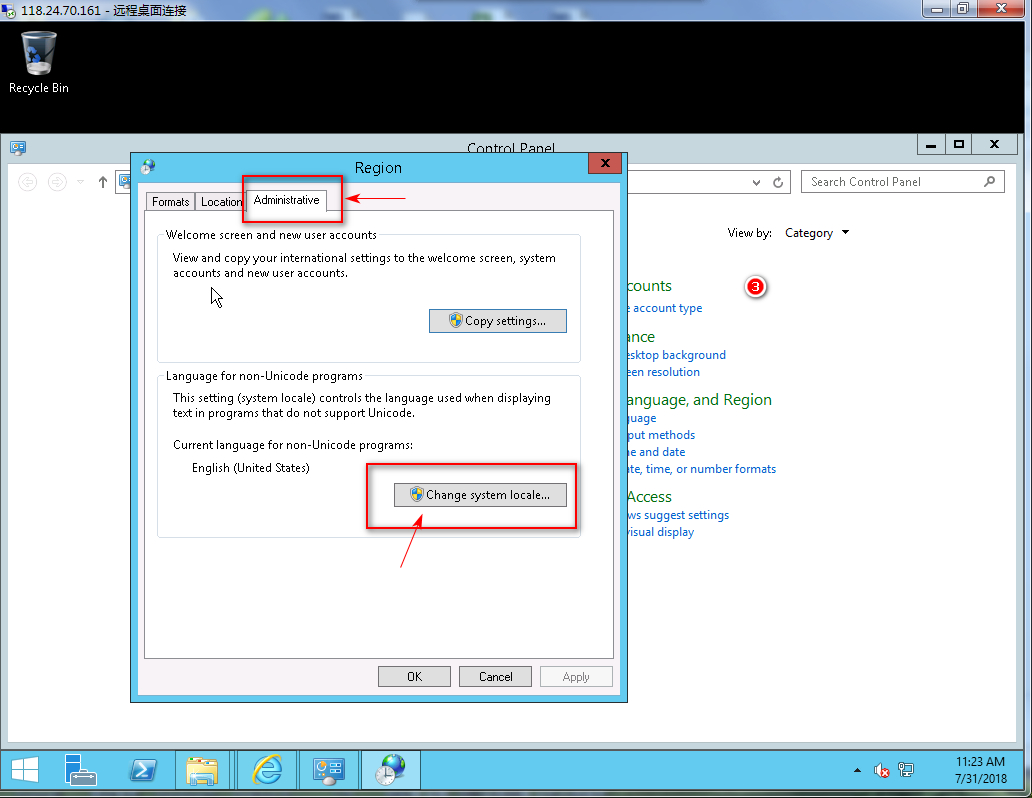The image size is (1032, 798).
Task: Show hidden system tray icons
Action: pyautogui.click(x=857, y=771)
